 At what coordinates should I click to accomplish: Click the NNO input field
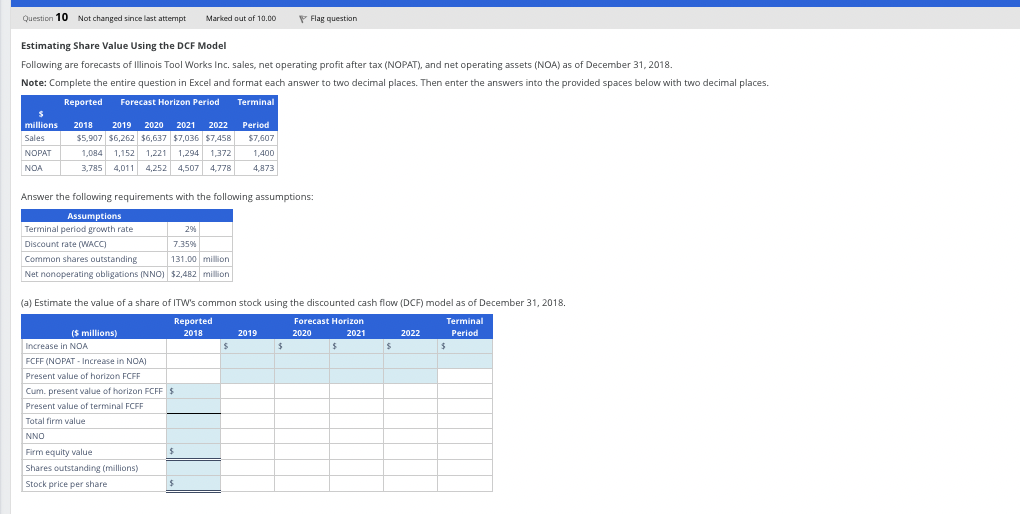(x=193, y=436)
